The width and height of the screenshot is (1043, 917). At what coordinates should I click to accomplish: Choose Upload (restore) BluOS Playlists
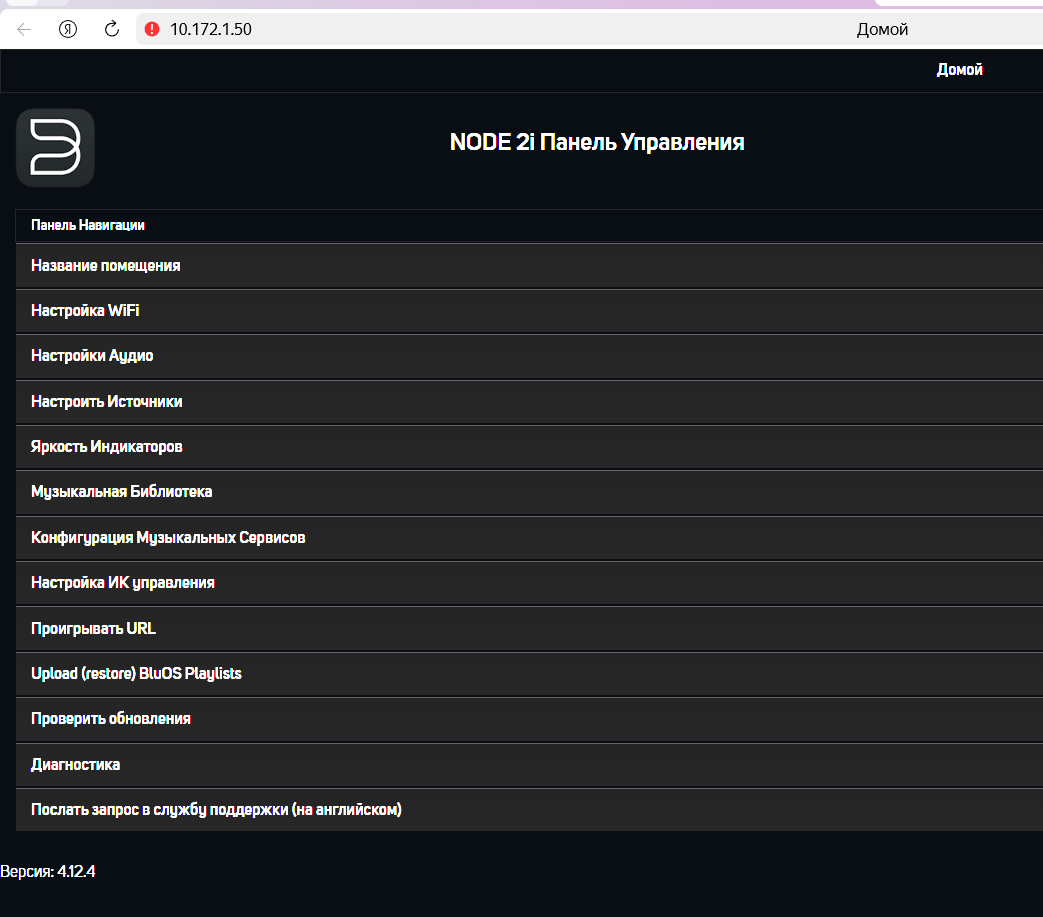coord(136,674)
